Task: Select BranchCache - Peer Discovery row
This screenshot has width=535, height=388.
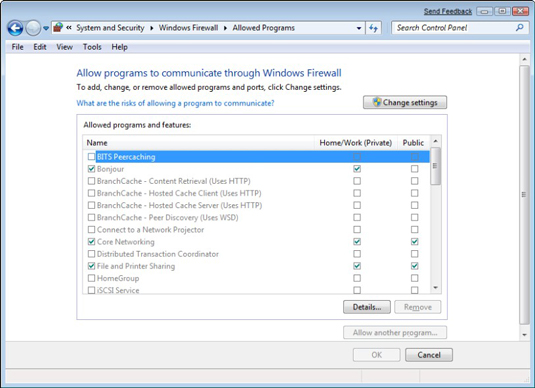Action: 256,217
